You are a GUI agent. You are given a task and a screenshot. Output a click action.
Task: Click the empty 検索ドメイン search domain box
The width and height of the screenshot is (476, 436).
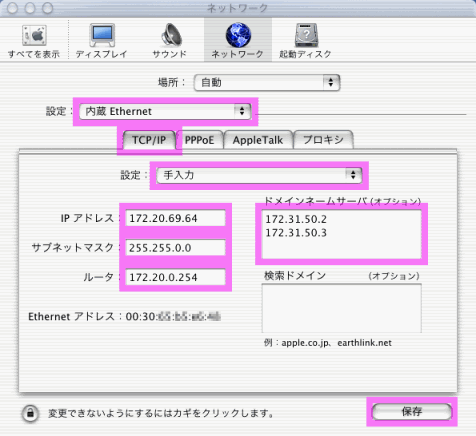[x=342, y=308]
